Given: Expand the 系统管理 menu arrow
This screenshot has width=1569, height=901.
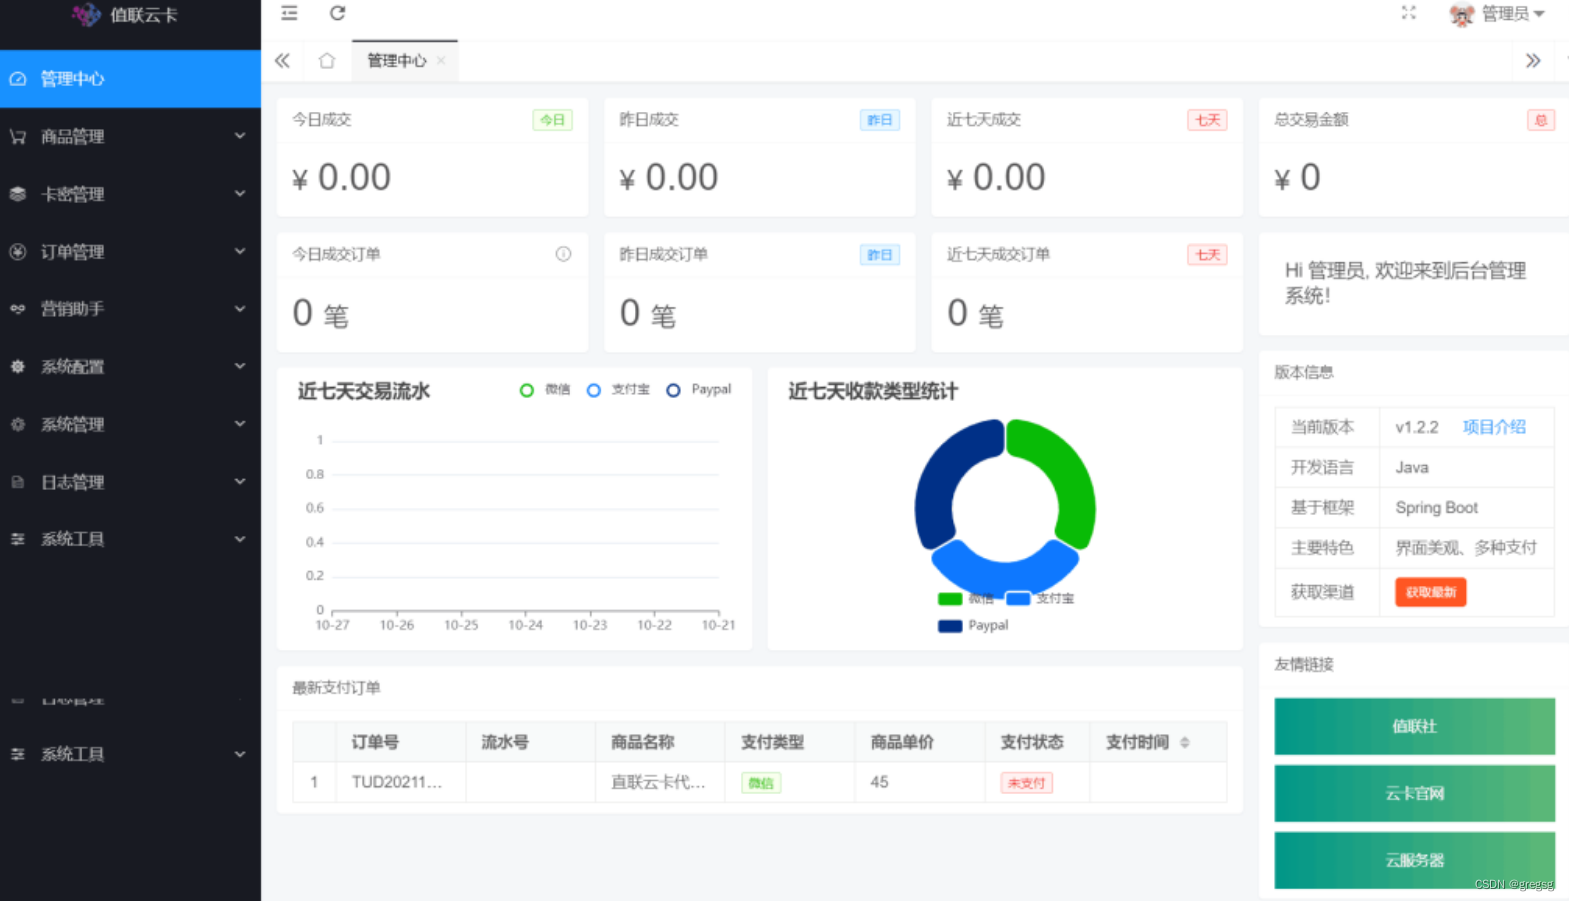Looking at the screenshot, I should pyautogui.click(x=240, y=423).
